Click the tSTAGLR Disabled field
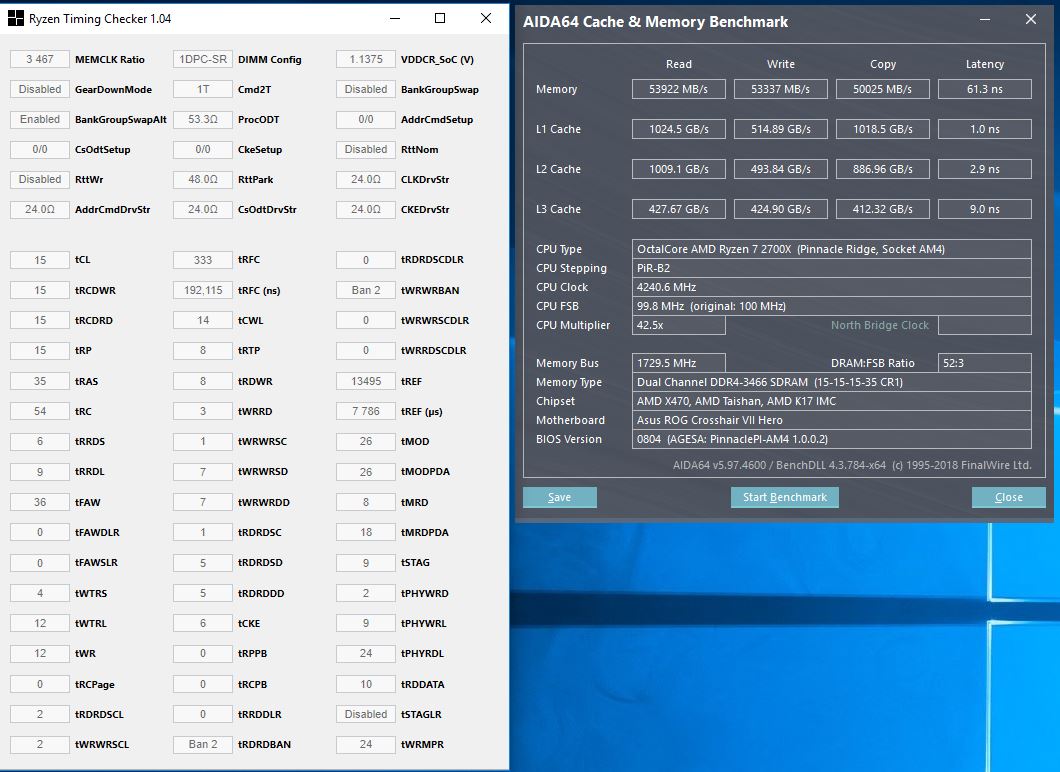 (366, 715)
